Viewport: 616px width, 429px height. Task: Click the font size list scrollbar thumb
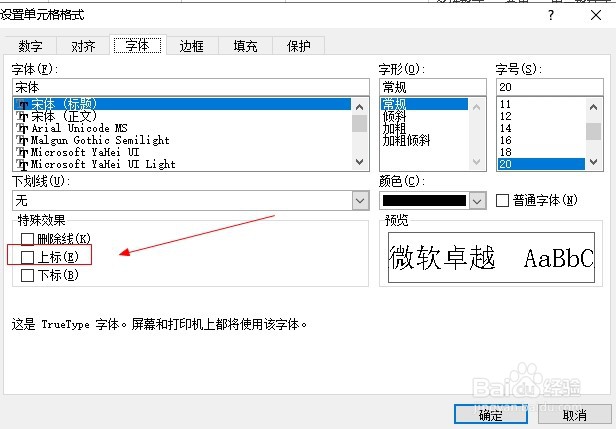594,131
